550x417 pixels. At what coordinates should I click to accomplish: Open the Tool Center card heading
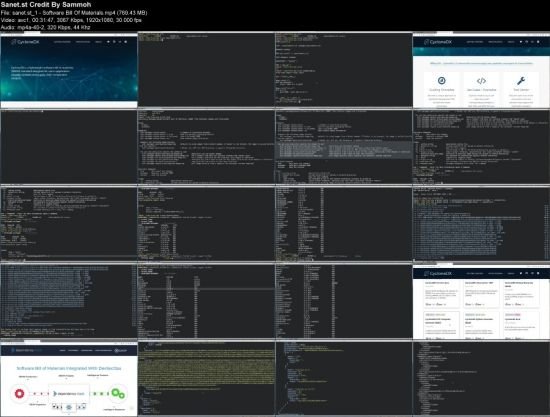tap(521, 90)
